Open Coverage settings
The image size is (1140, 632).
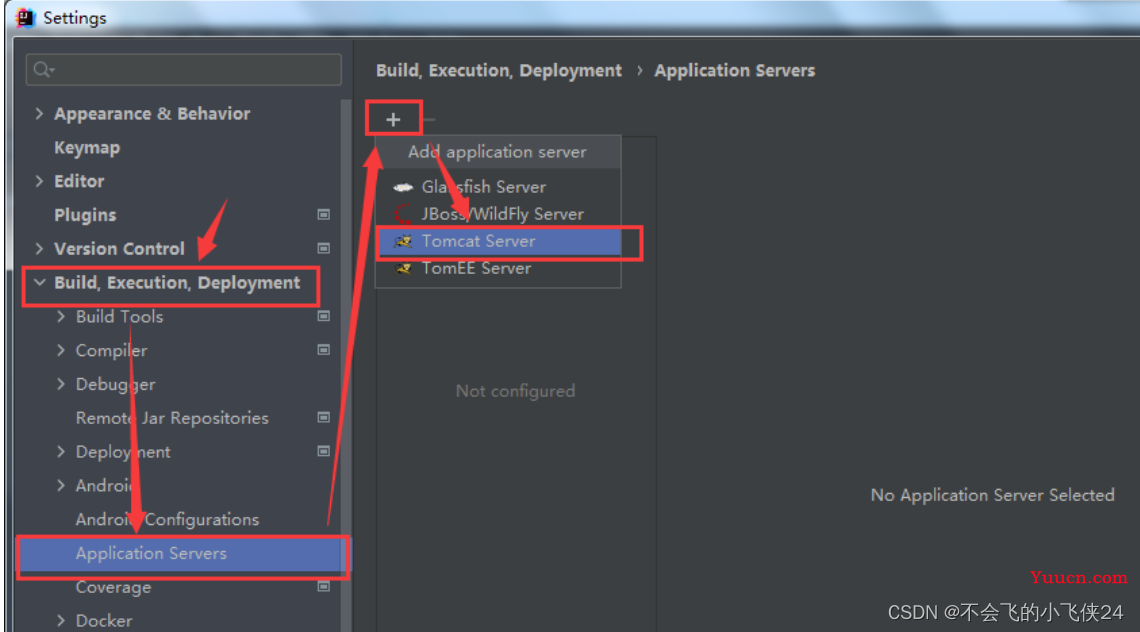(113, 587)
